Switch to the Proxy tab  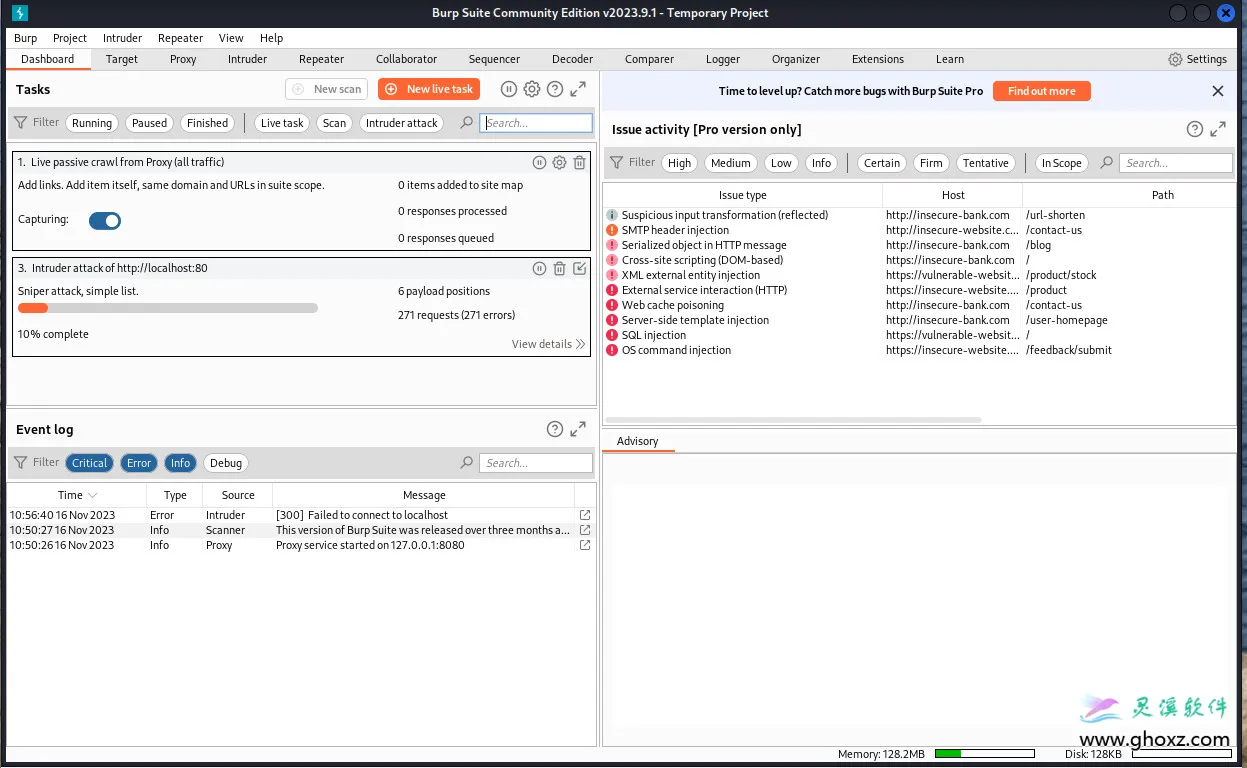click(183, 59)
